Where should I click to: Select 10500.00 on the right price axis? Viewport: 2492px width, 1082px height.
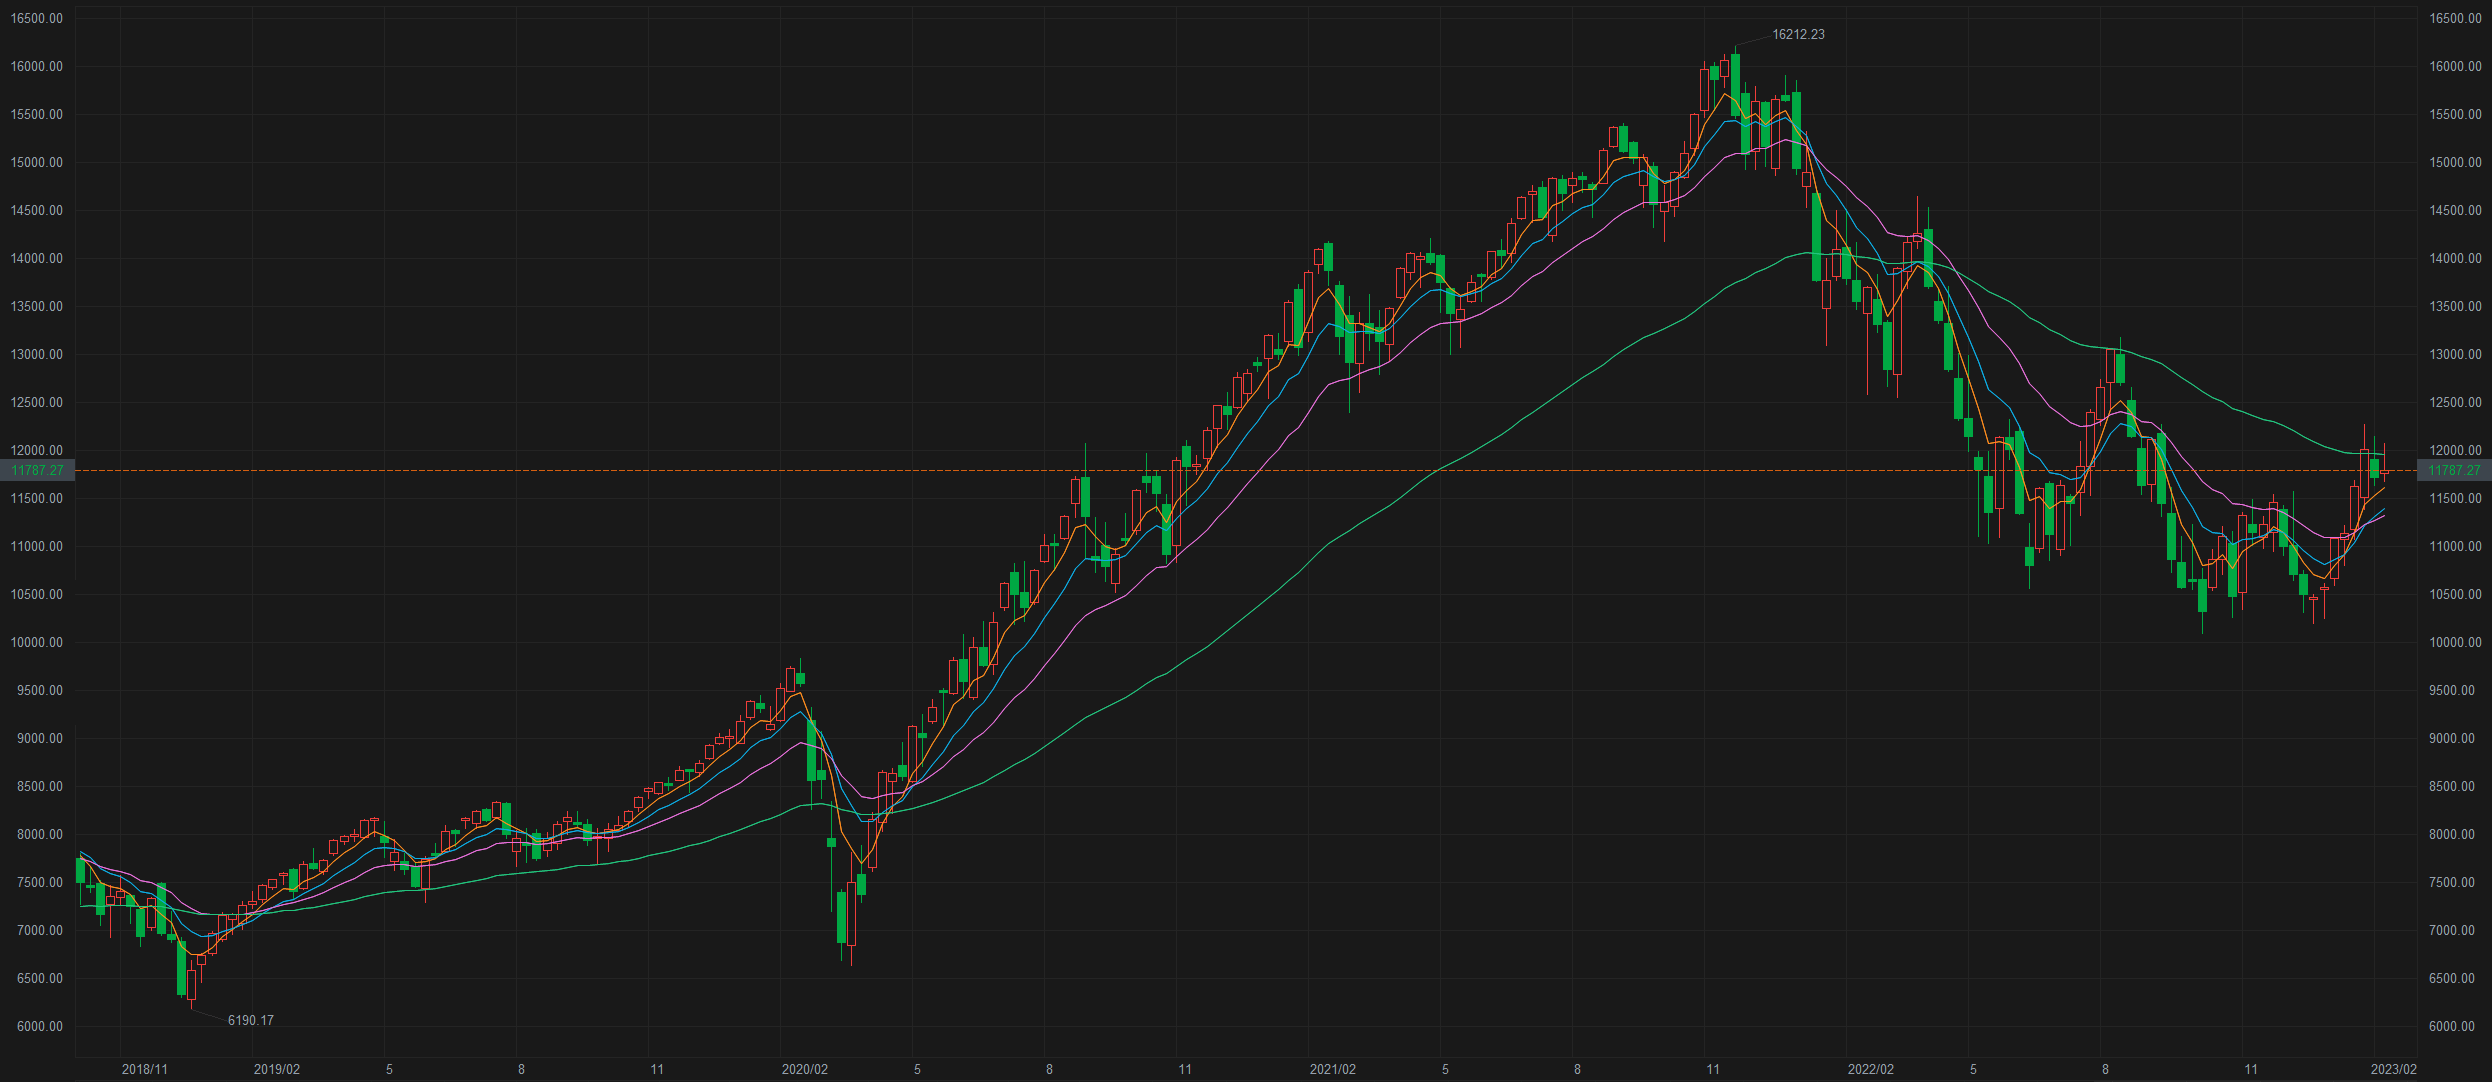pos(2455,594)
